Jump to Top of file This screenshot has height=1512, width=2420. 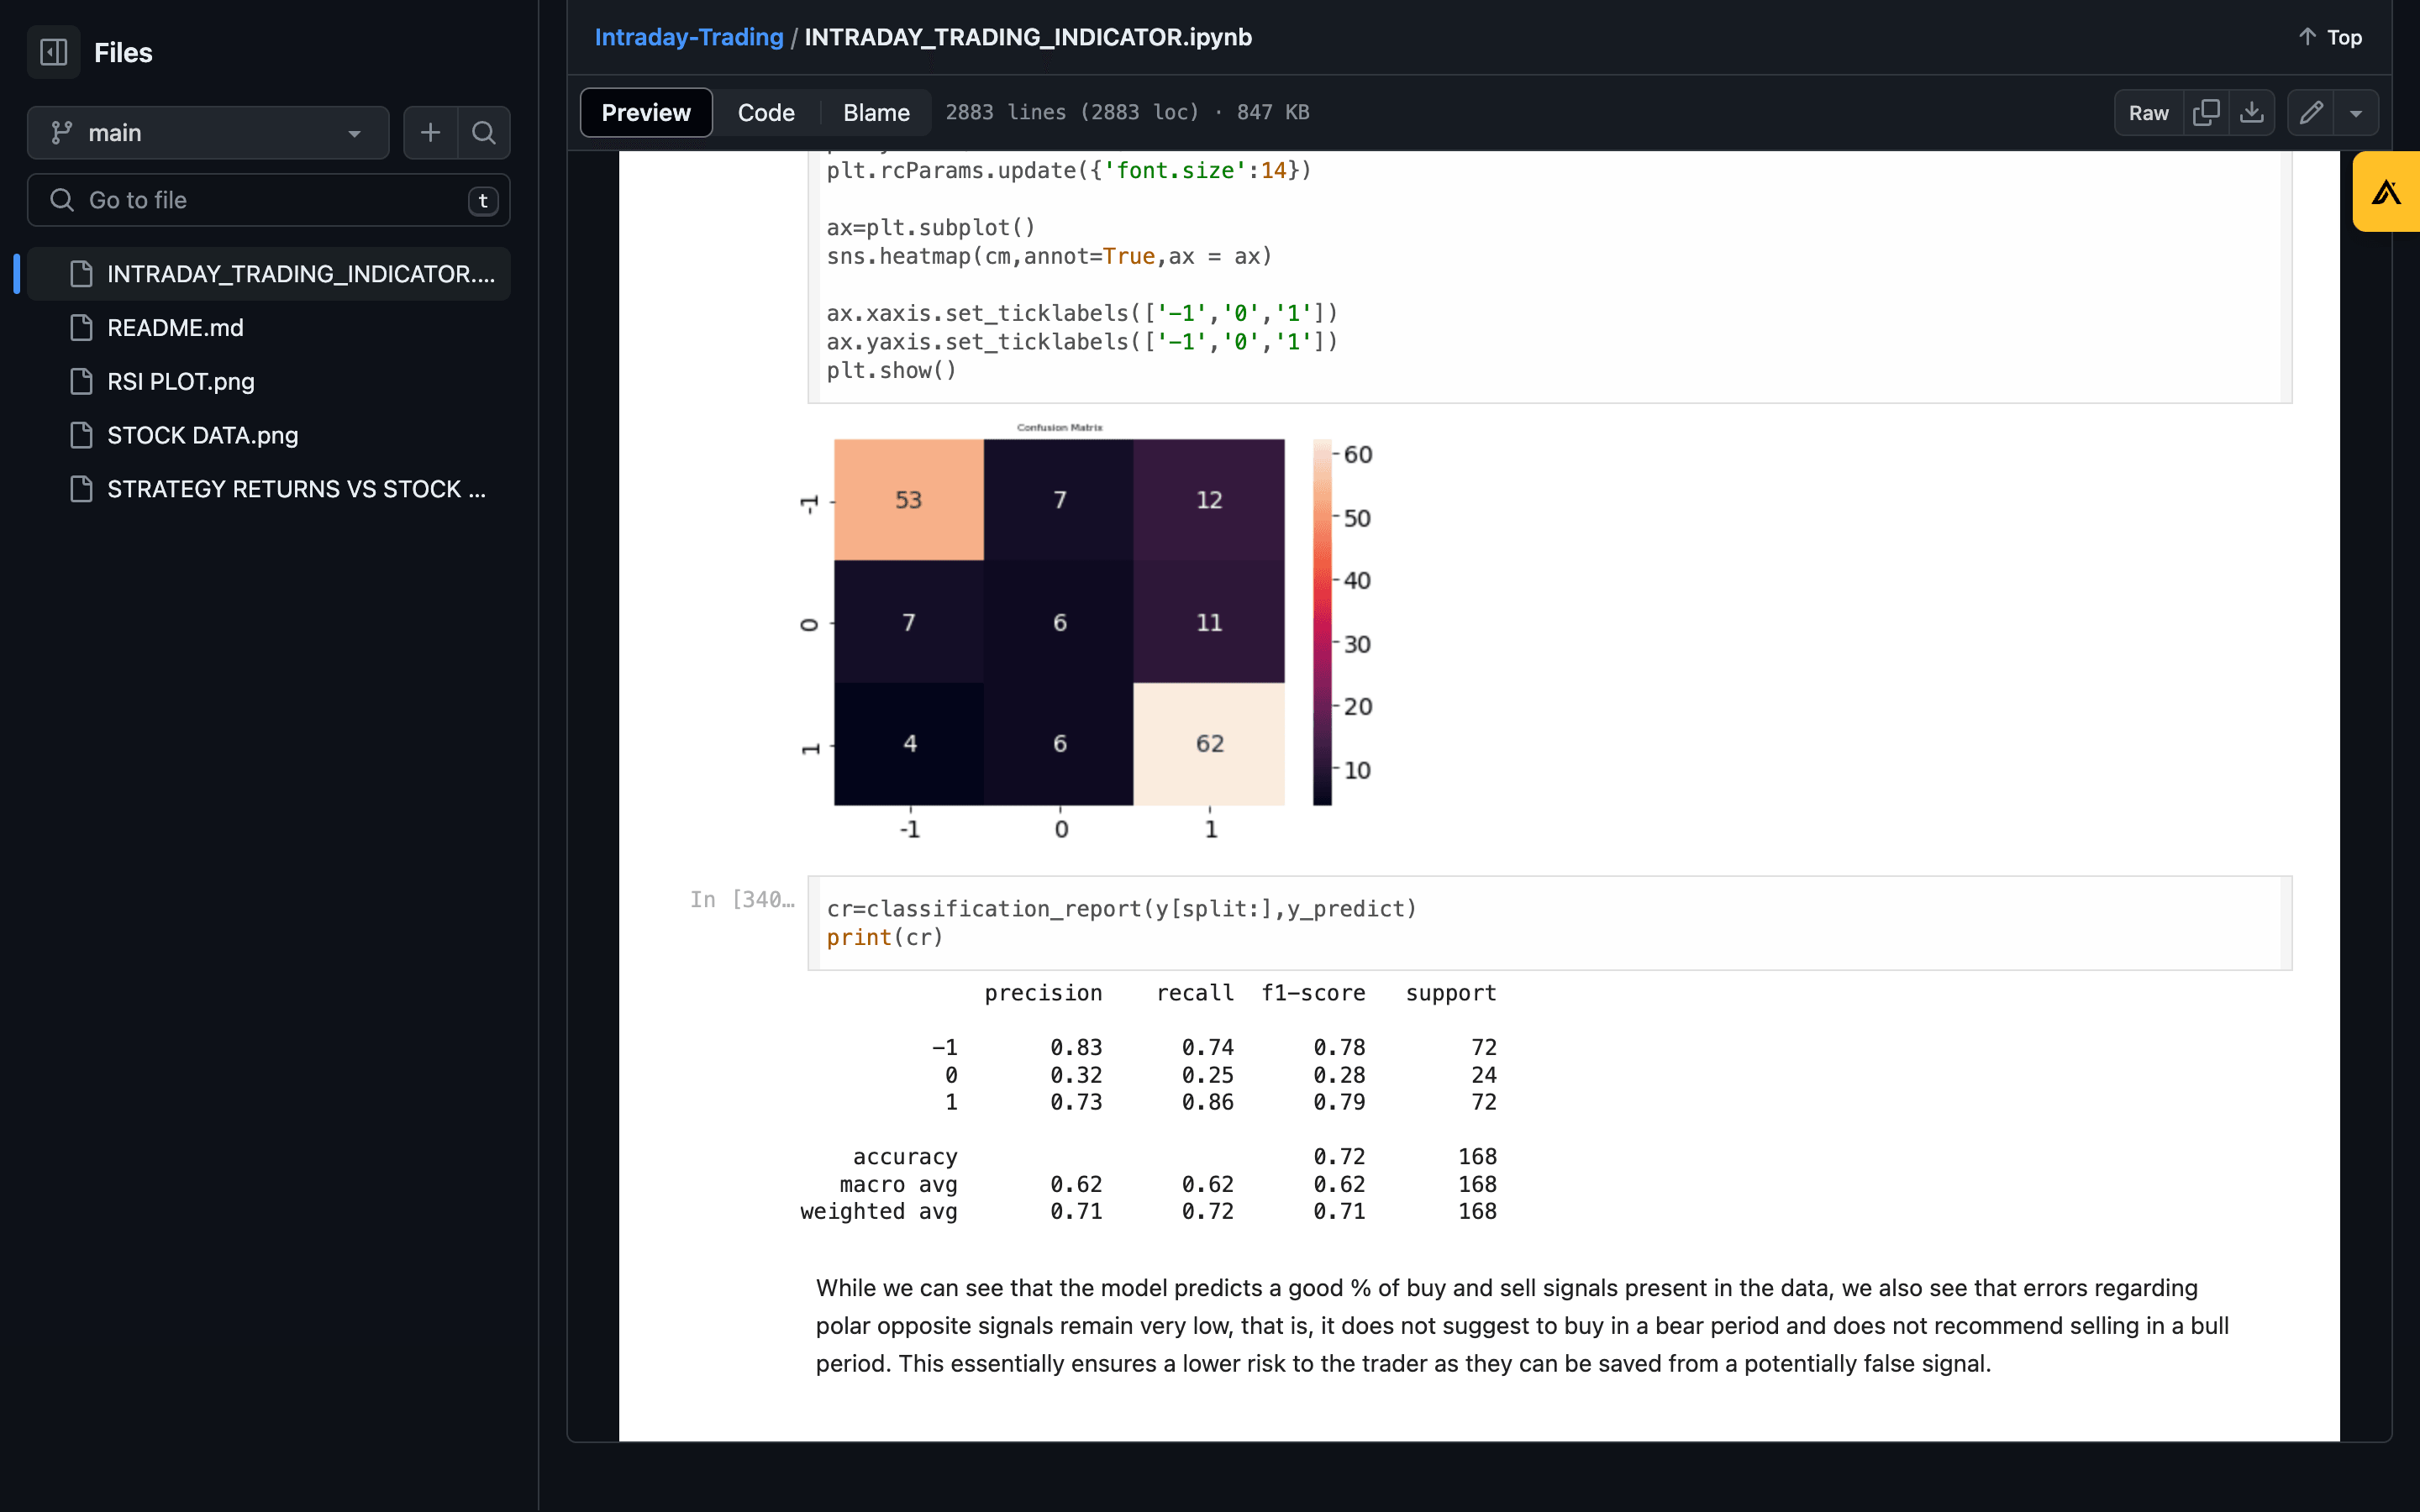click(x=2329, y=37)
